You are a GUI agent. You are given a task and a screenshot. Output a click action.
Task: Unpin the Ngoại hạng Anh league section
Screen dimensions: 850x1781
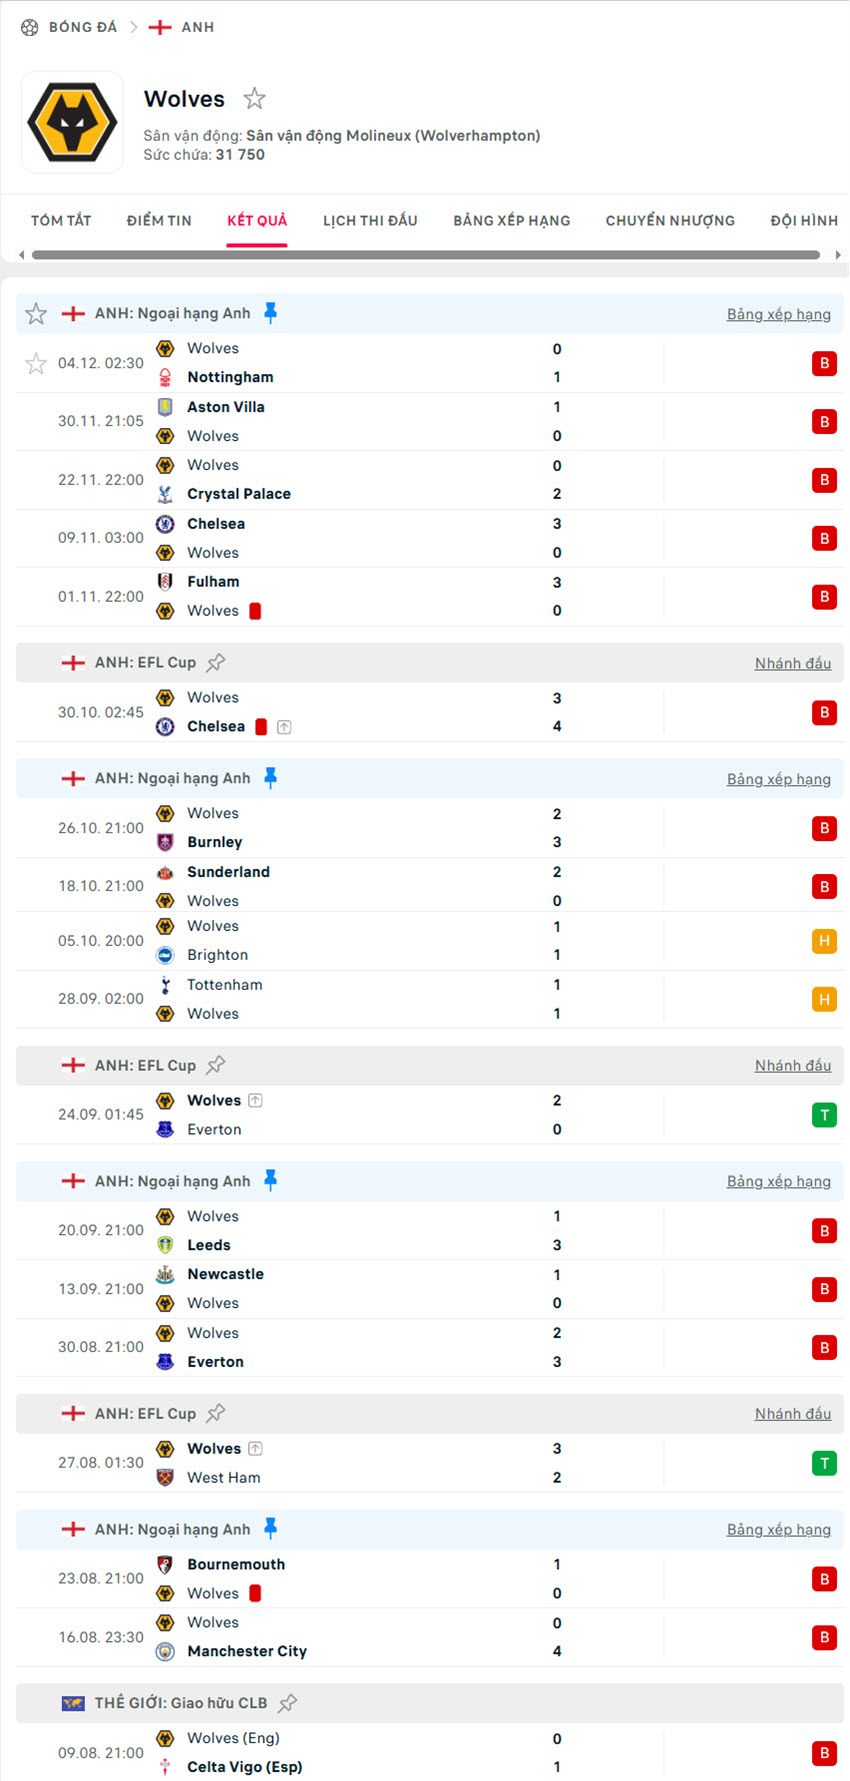click(x=268, y=312)
